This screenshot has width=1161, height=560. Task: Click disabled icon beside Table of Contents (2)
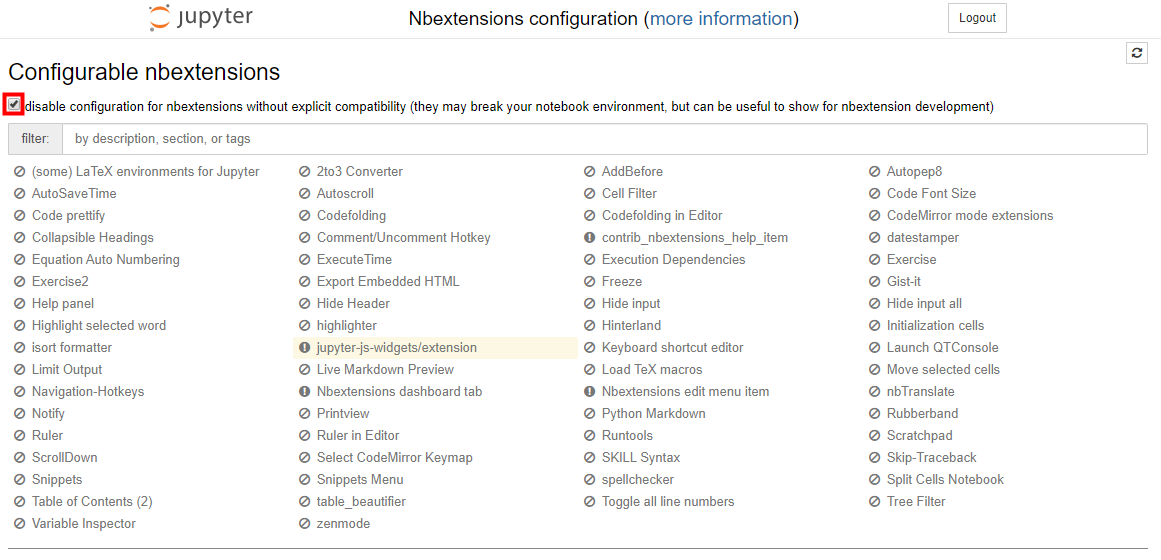(19, 502)
